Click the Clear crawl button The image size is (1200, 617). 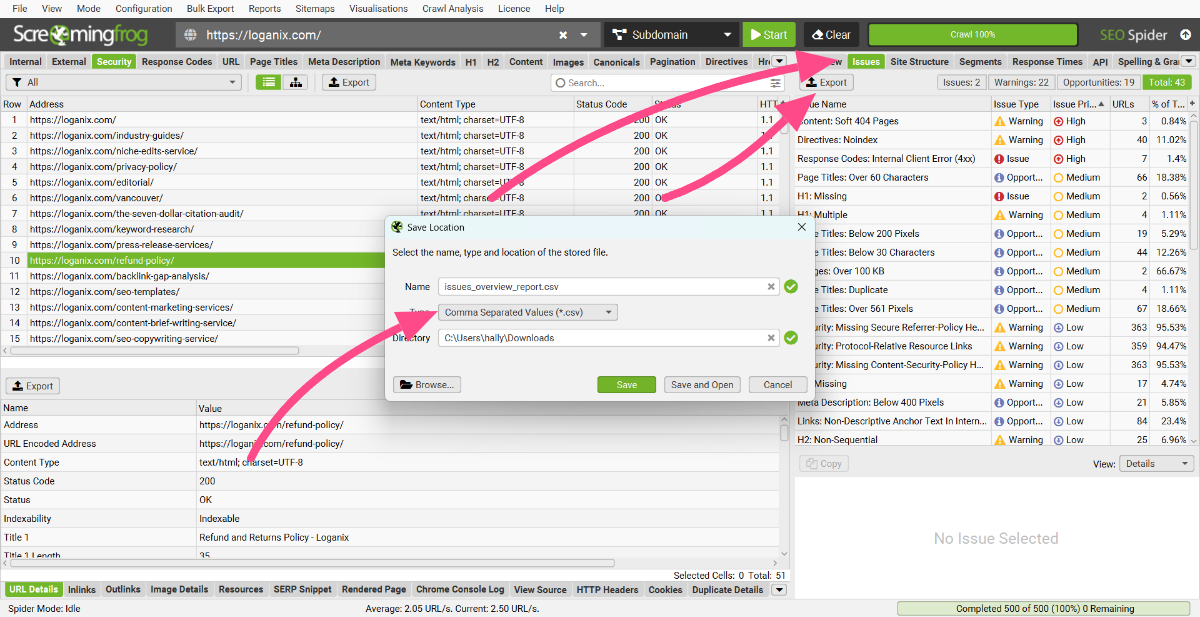click(831, 35)
